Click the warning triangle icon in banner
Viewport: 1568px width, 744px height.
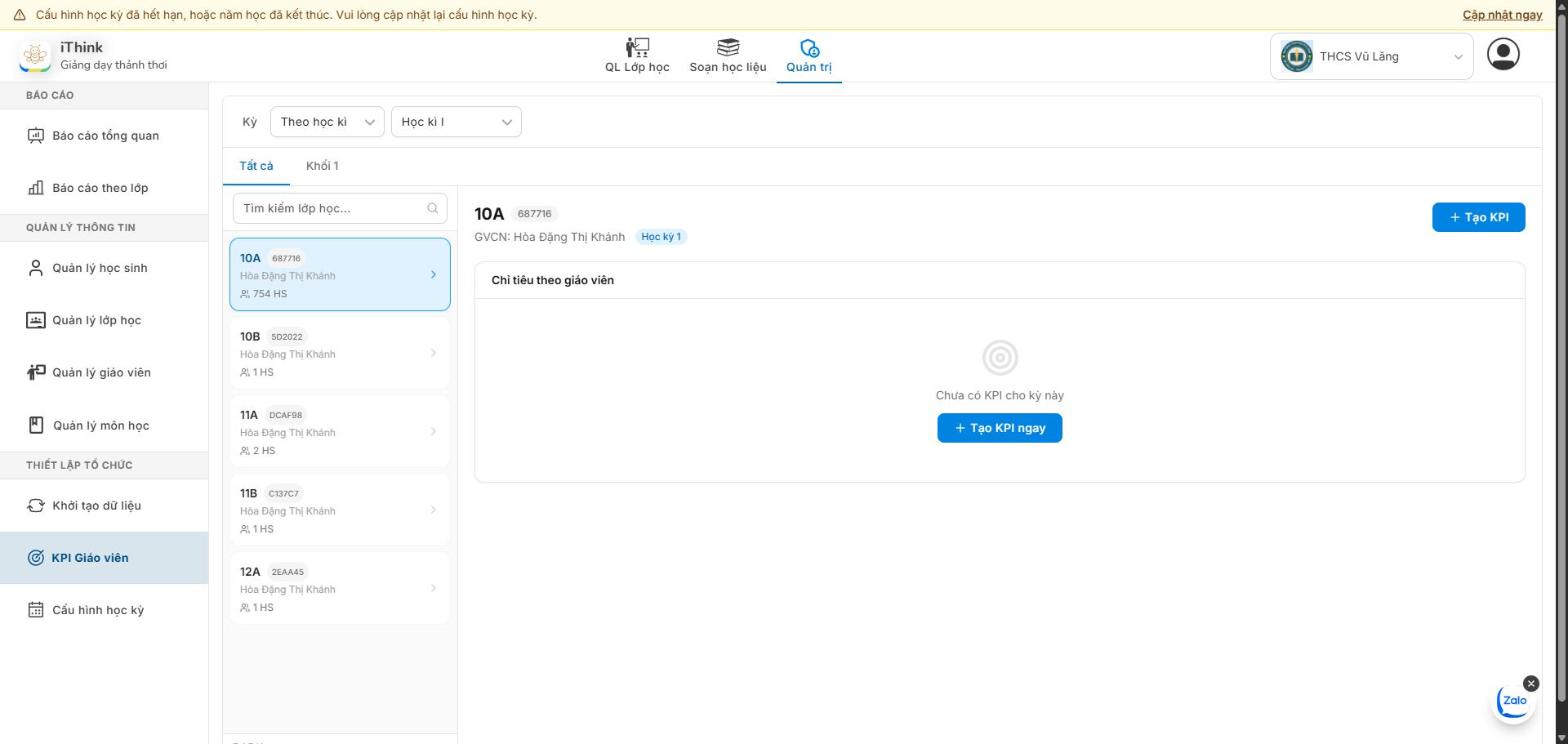19,15
